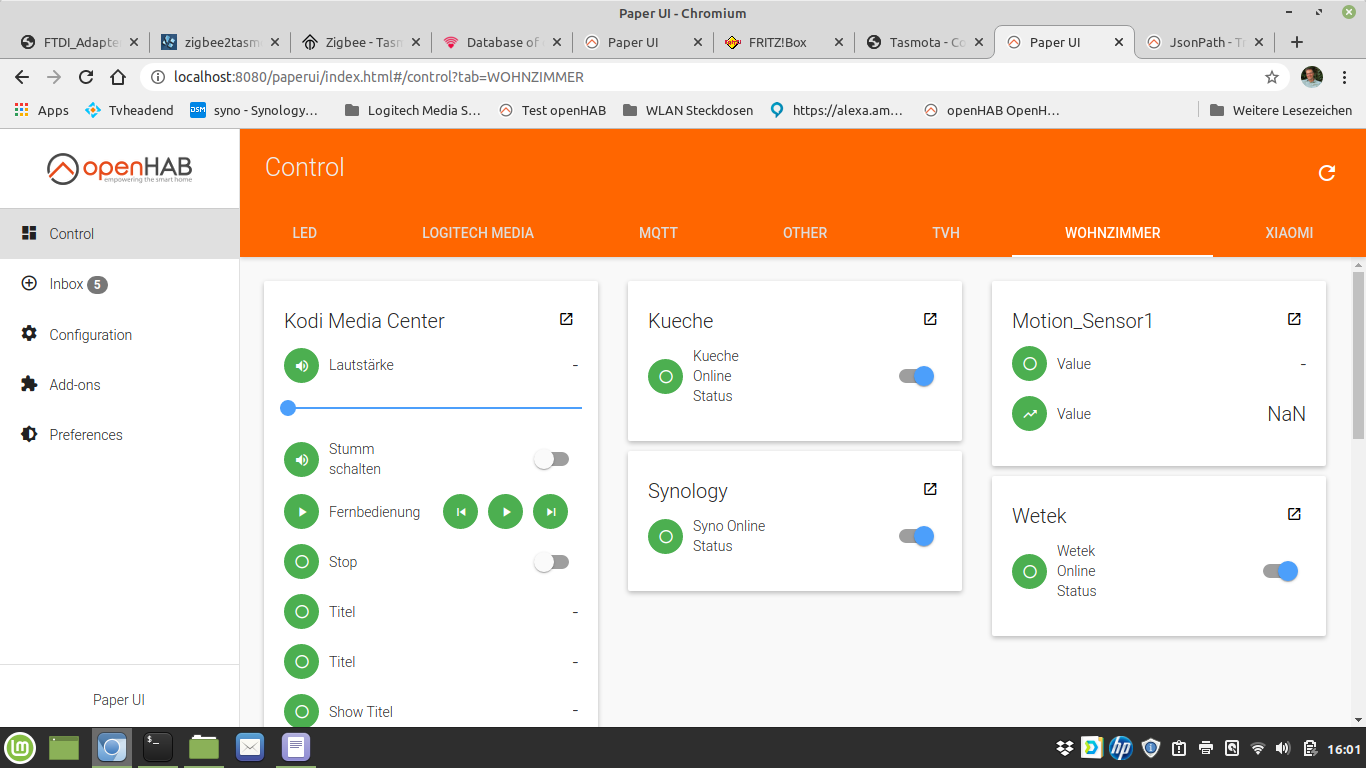Click the Lautstärke volume slider handle

288,408
